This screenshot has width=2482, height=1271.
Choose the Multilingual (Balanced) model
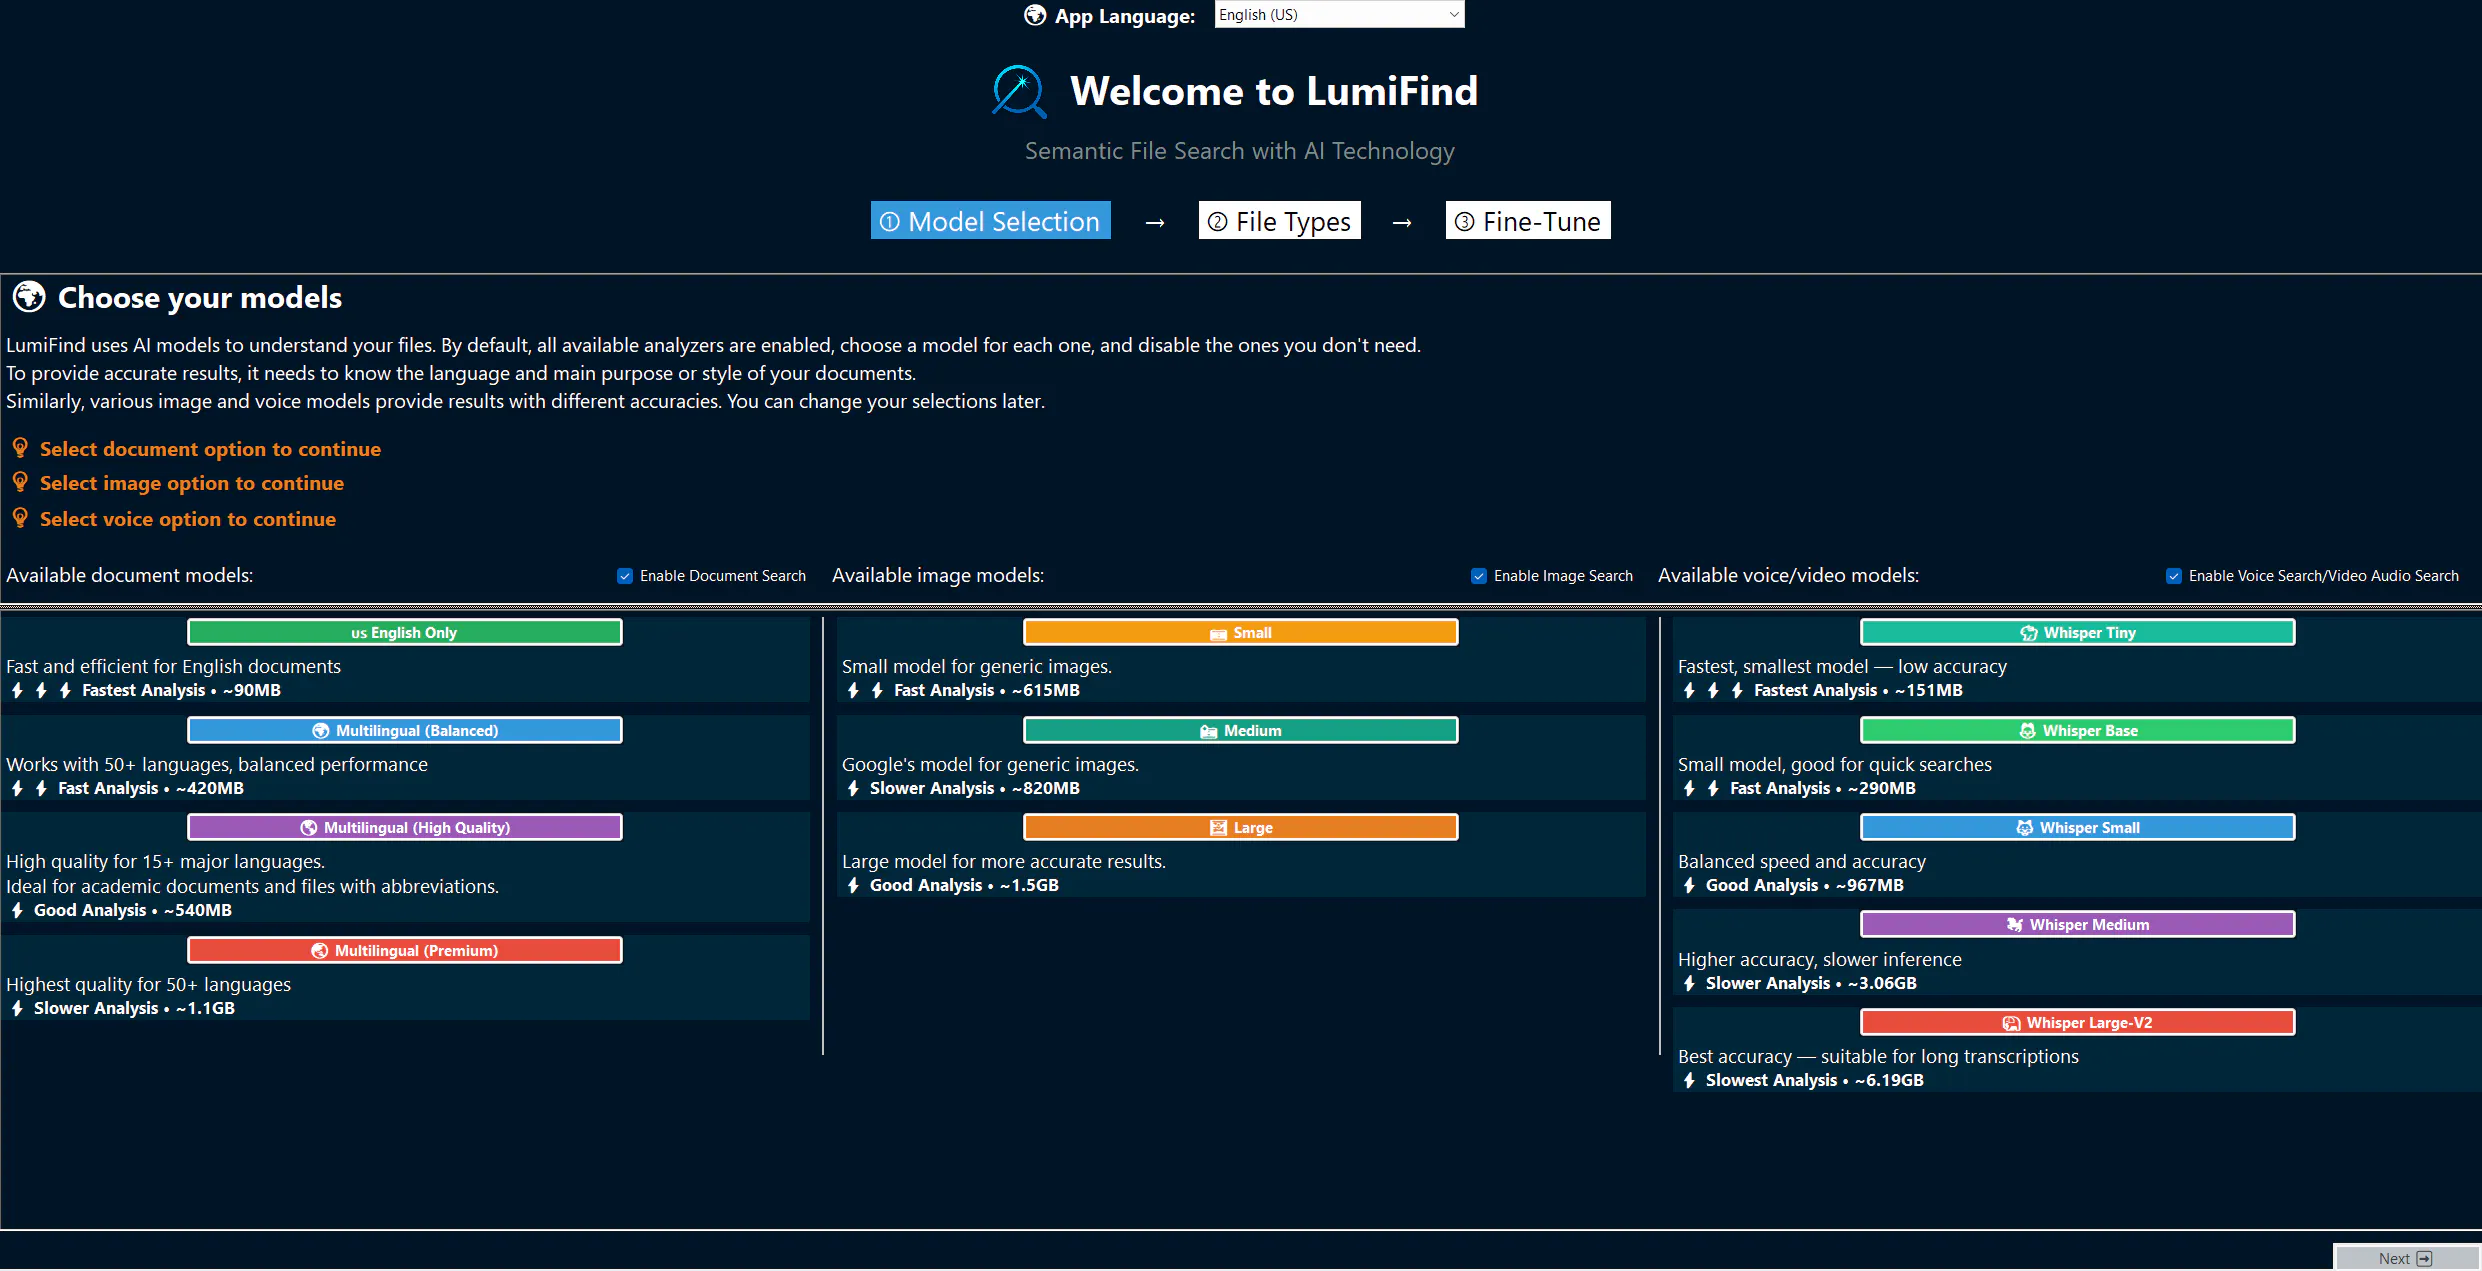click(x=404, y=730)
